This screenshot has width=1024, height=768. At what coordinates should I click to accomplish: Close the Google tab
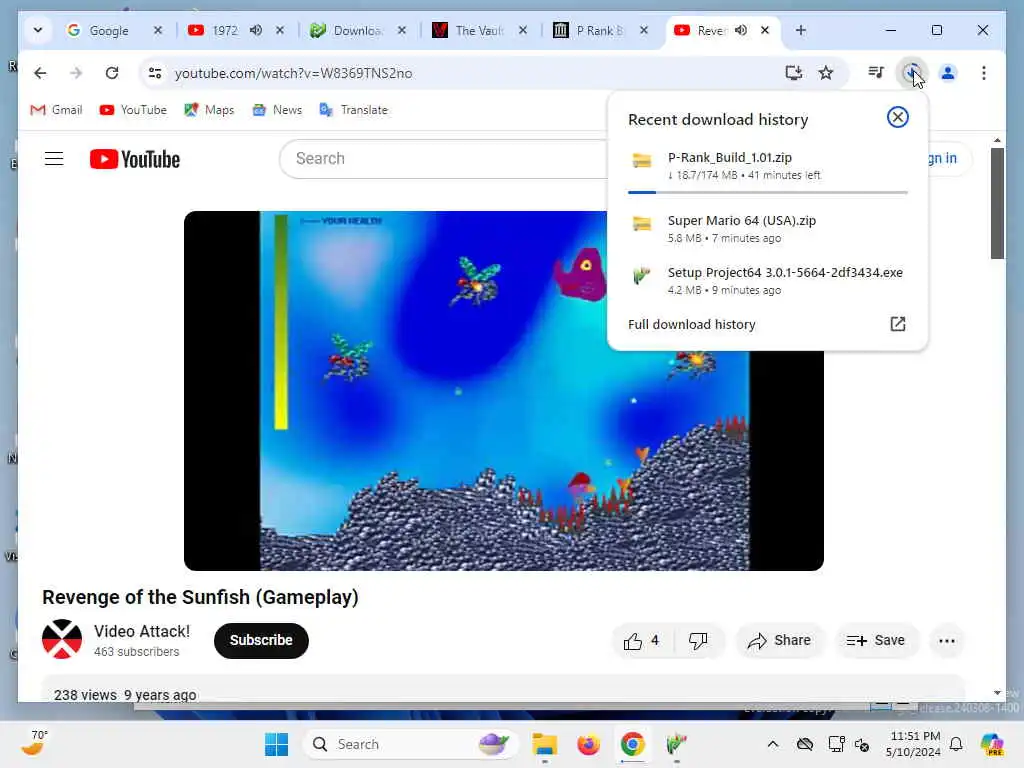click(157, 30)
